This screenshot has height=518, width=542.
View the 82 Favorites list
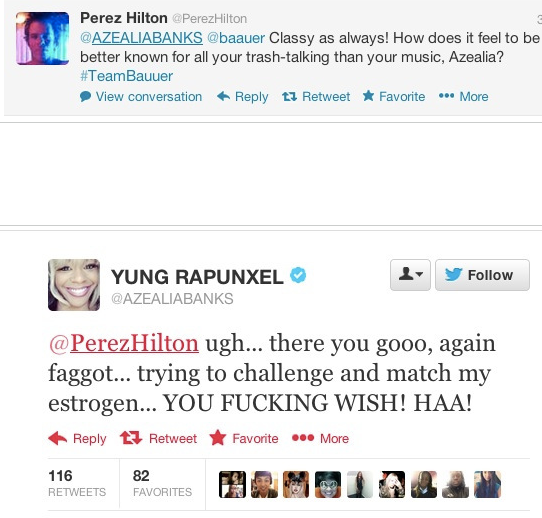(x=162, y=483)
